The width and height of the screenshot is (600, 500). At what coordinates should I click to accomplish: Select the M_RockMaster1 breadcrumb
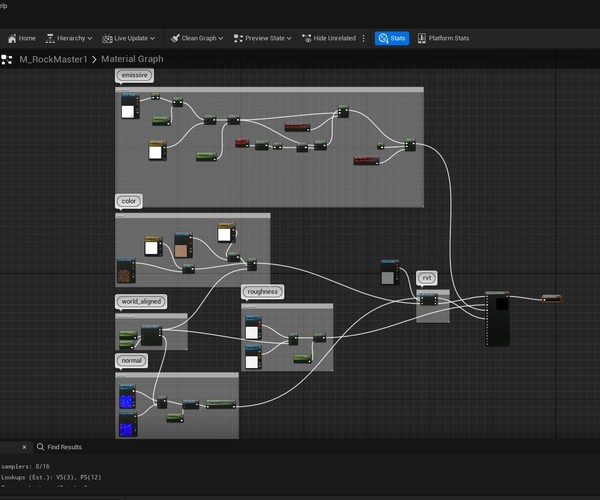pos(53,59)
